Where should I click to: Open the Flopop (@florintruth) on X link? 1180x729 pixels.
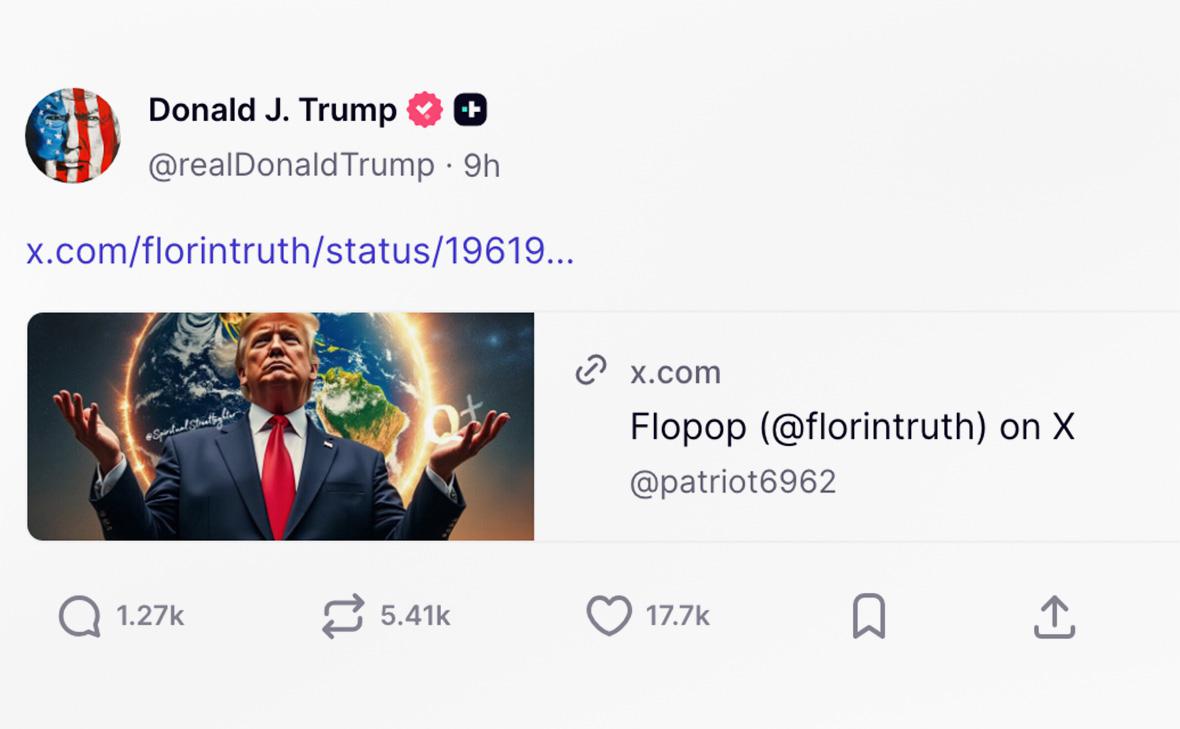tap(852, 426)
